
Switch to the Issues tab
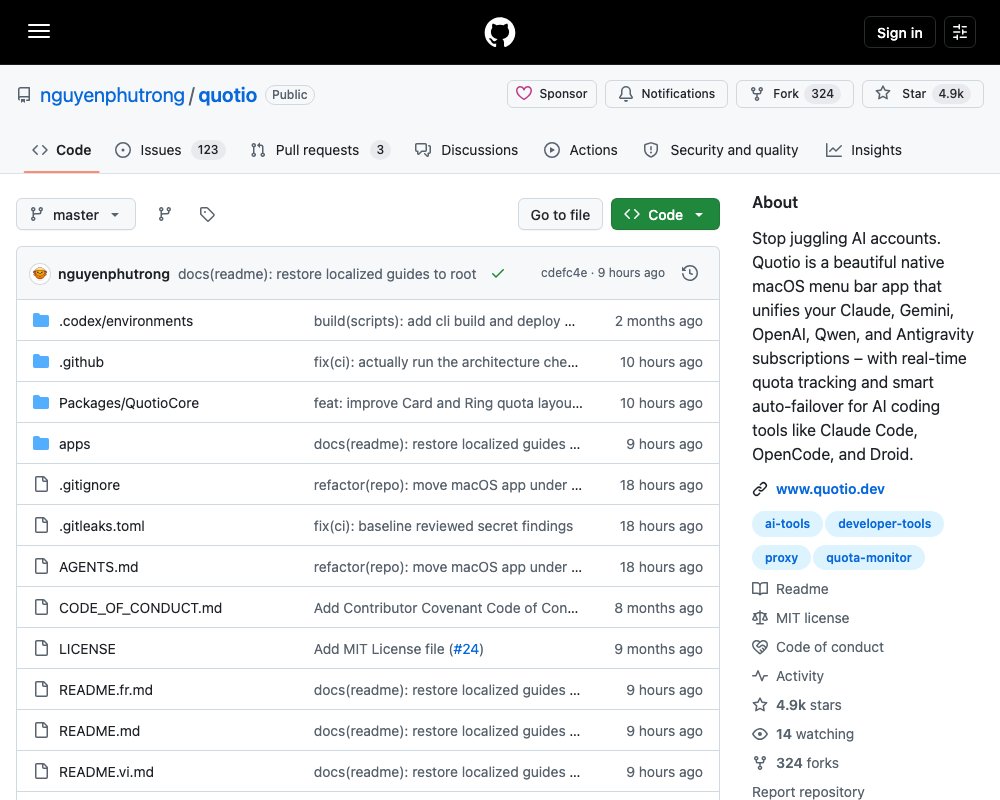[x=170, y=150]
